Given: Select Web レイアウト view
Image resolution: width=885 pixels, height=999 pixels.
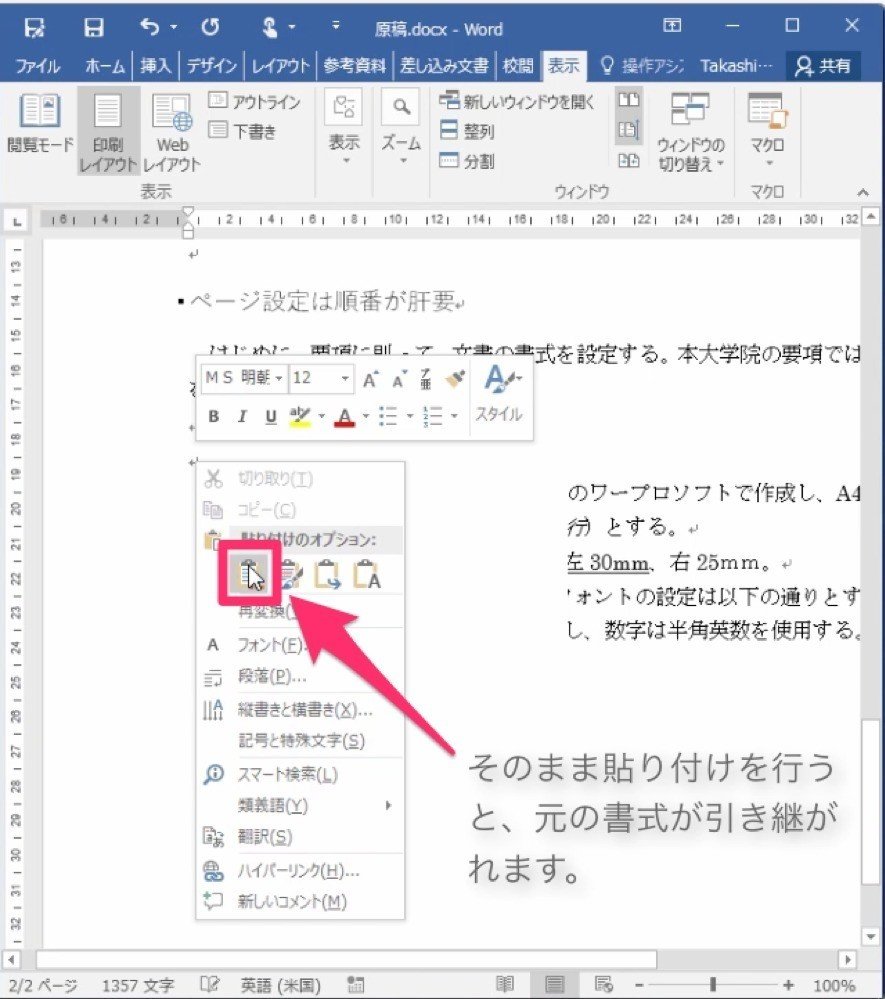Looking at the screenshot, I should [x=171, y=131].
